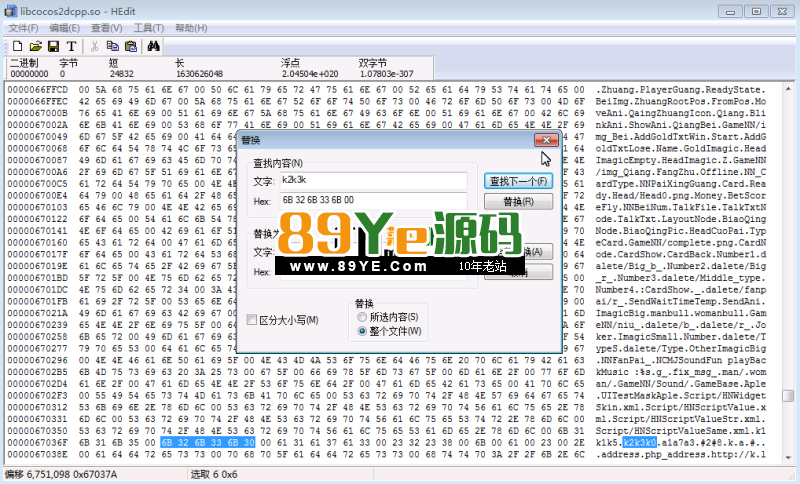Open the 编辑(E) menu
Viewport: 800px width, 484px height.
(x=66, y=27)
